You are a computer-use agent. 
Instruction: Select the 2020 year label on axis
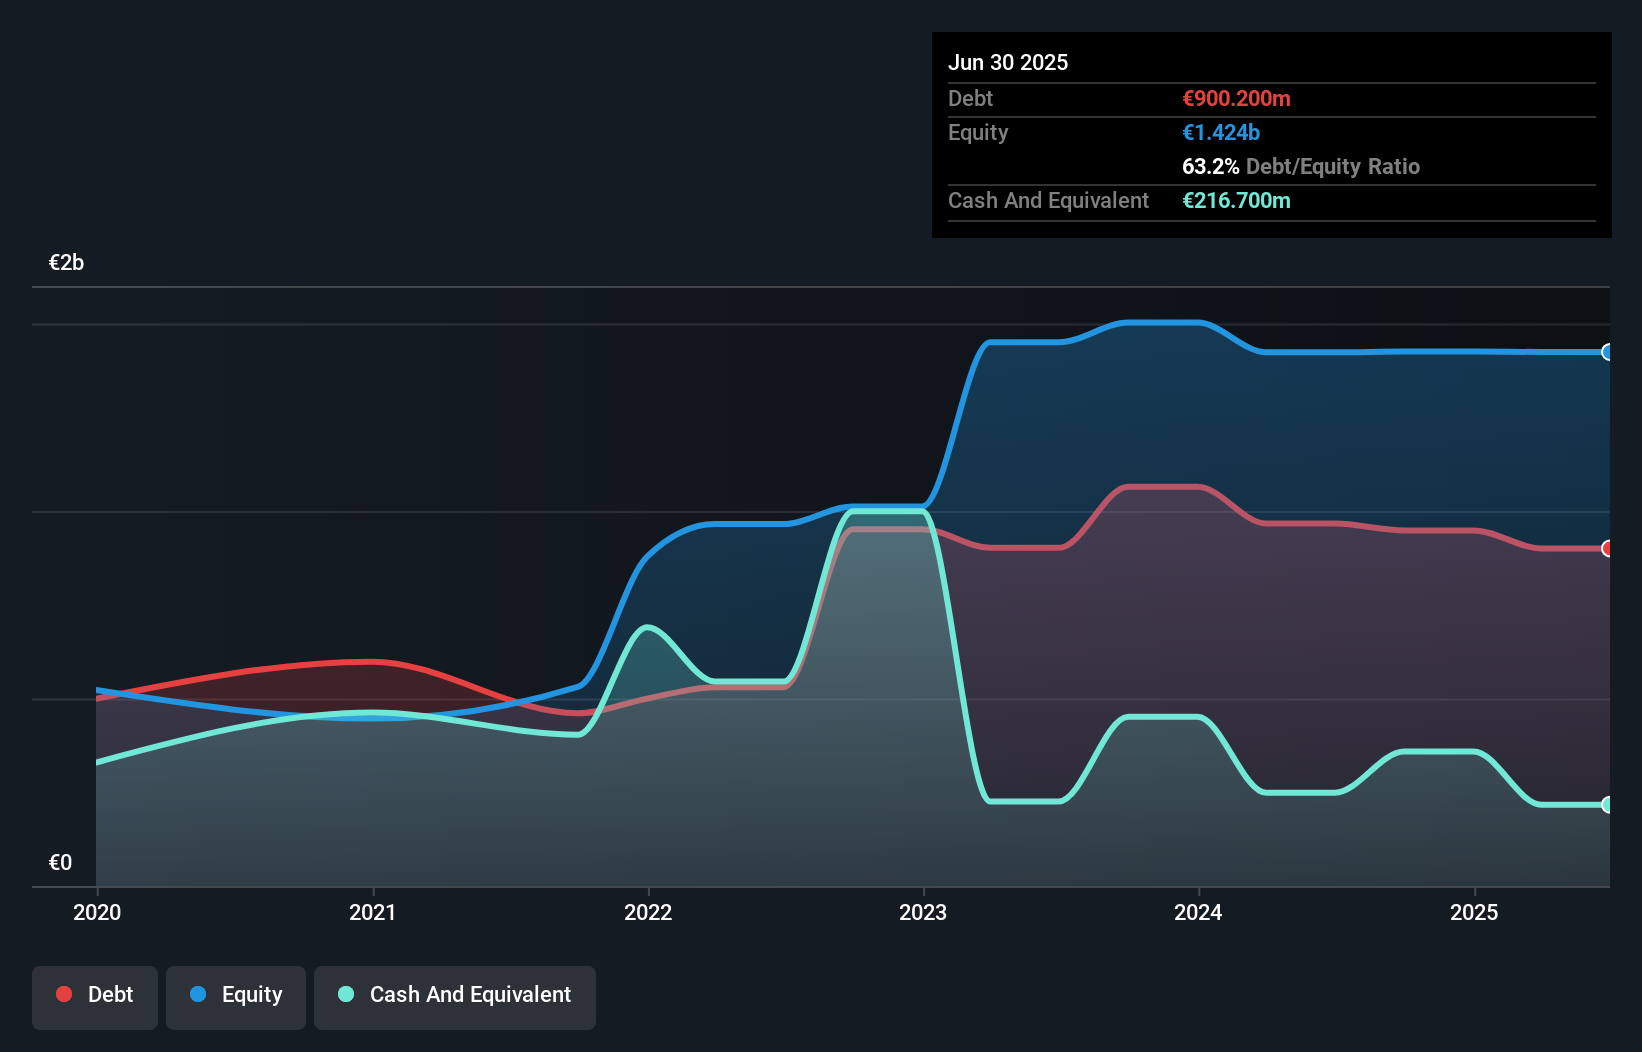(x=96, y=912)
